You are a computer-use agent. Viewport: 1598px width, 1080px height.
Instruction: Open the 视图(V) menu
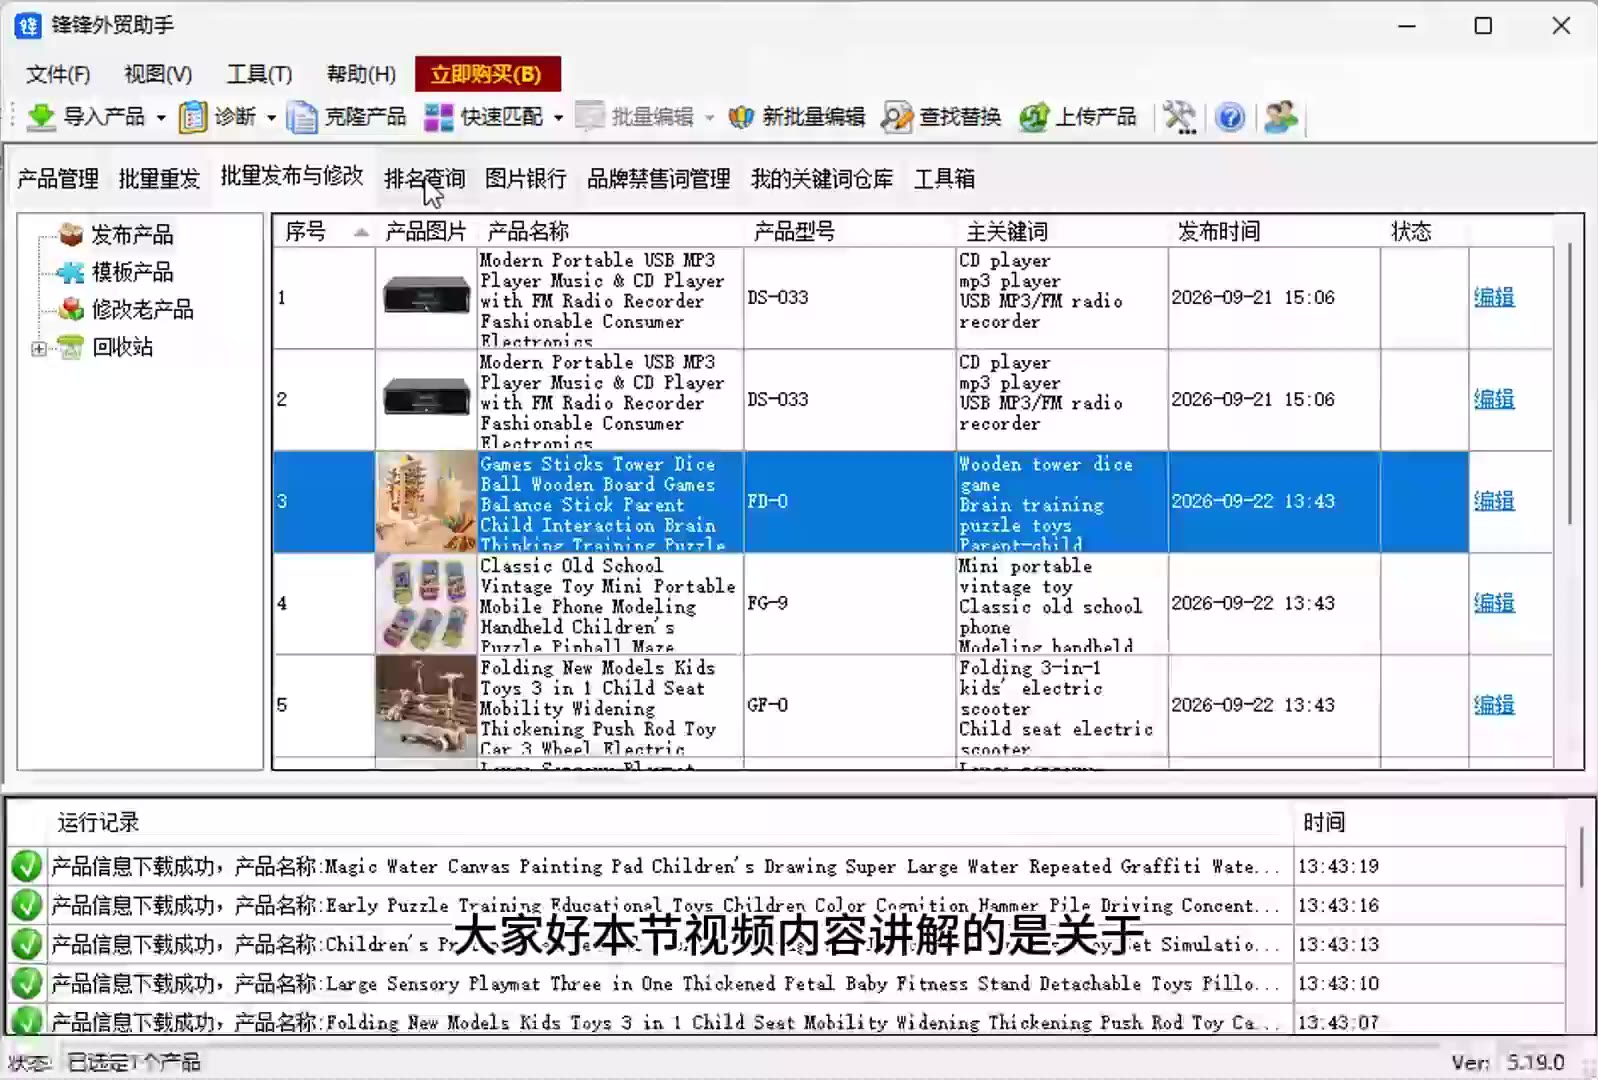click(x=158, y=74)
